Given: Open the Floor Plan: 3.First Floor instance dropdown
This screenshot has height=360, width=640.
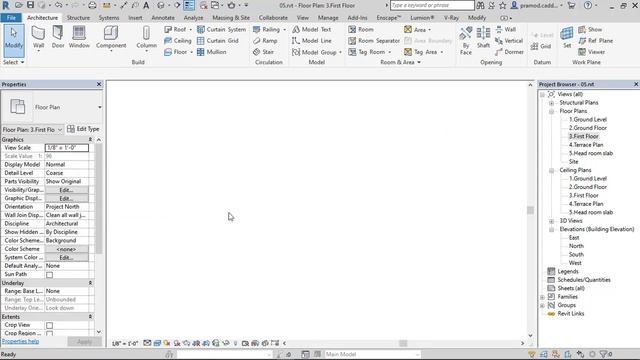Looking at the screenshot, I should coord(60,129).
